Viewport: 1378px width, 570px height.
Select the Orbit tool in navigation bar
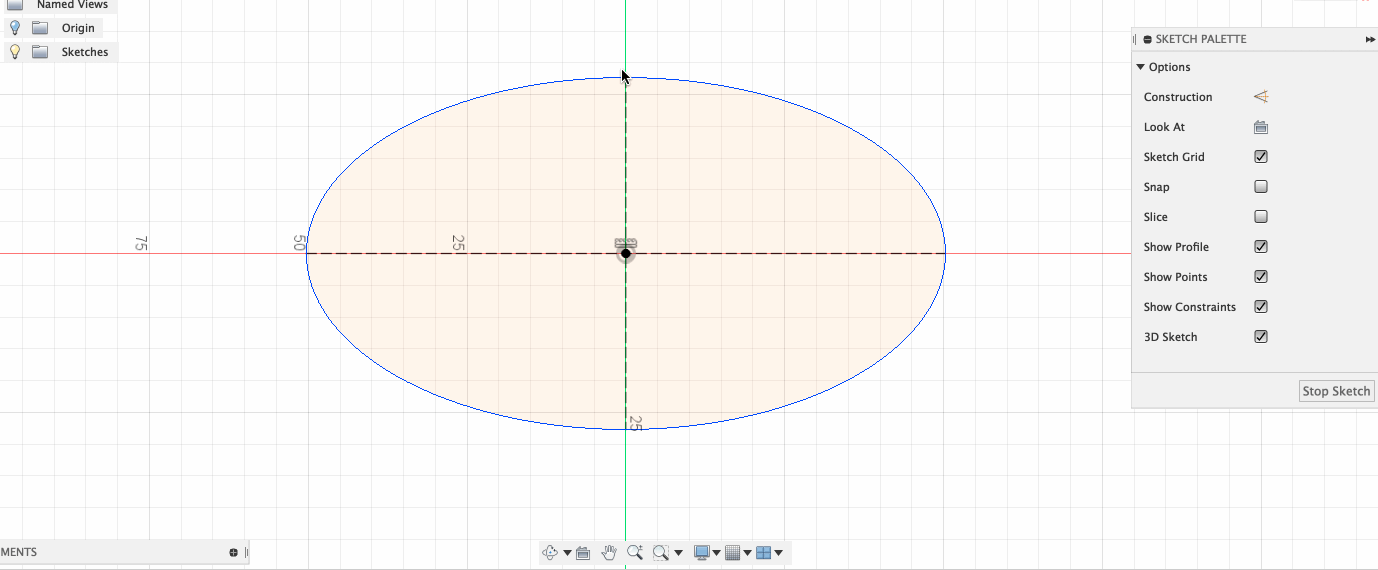pos(549,552)
